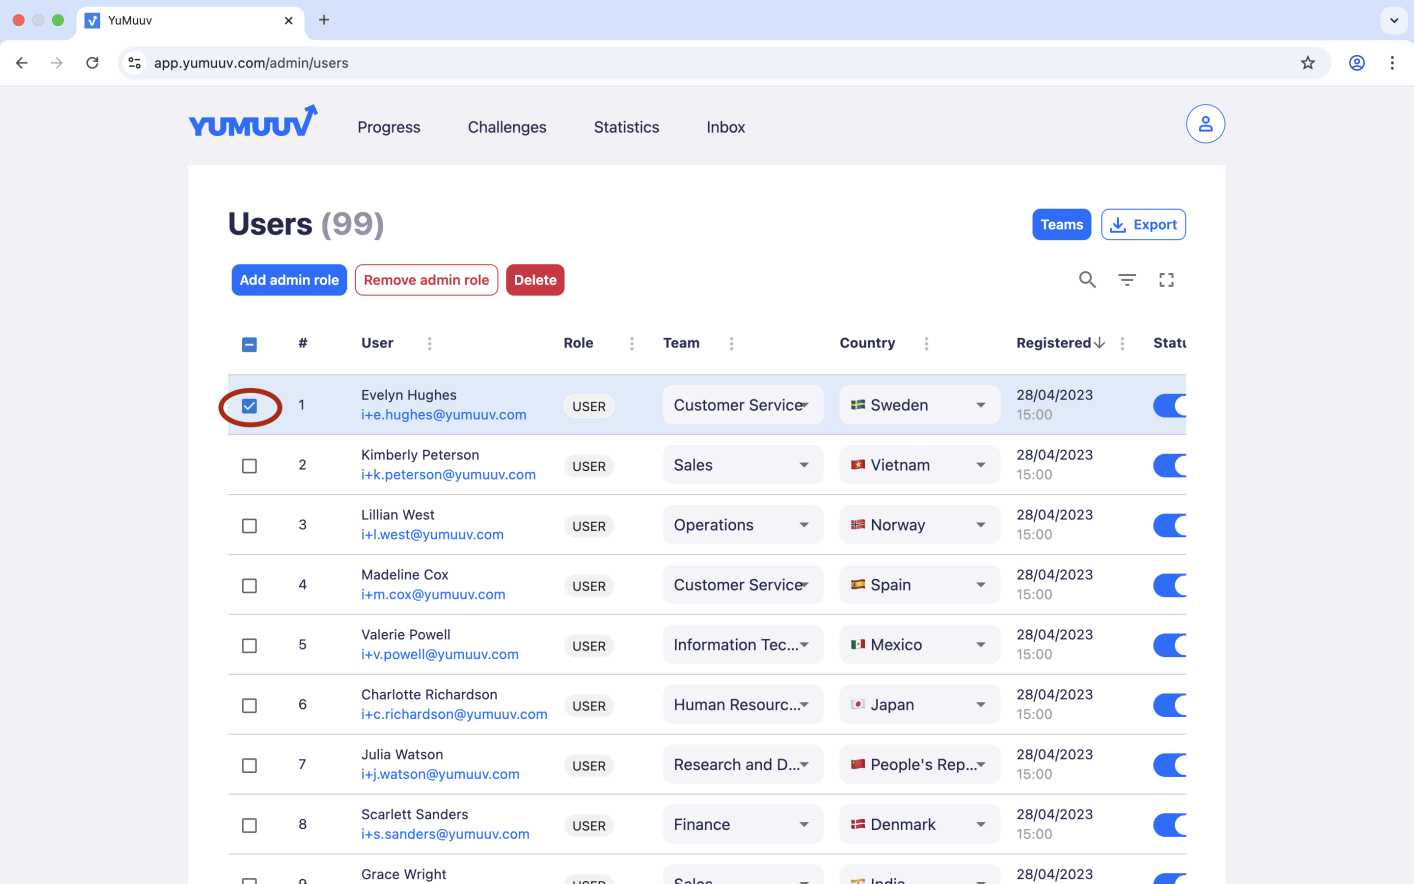Viewport: 1414px width, 884px height.
Task: Open Country column options menu
Action: [x=927, y=343]
